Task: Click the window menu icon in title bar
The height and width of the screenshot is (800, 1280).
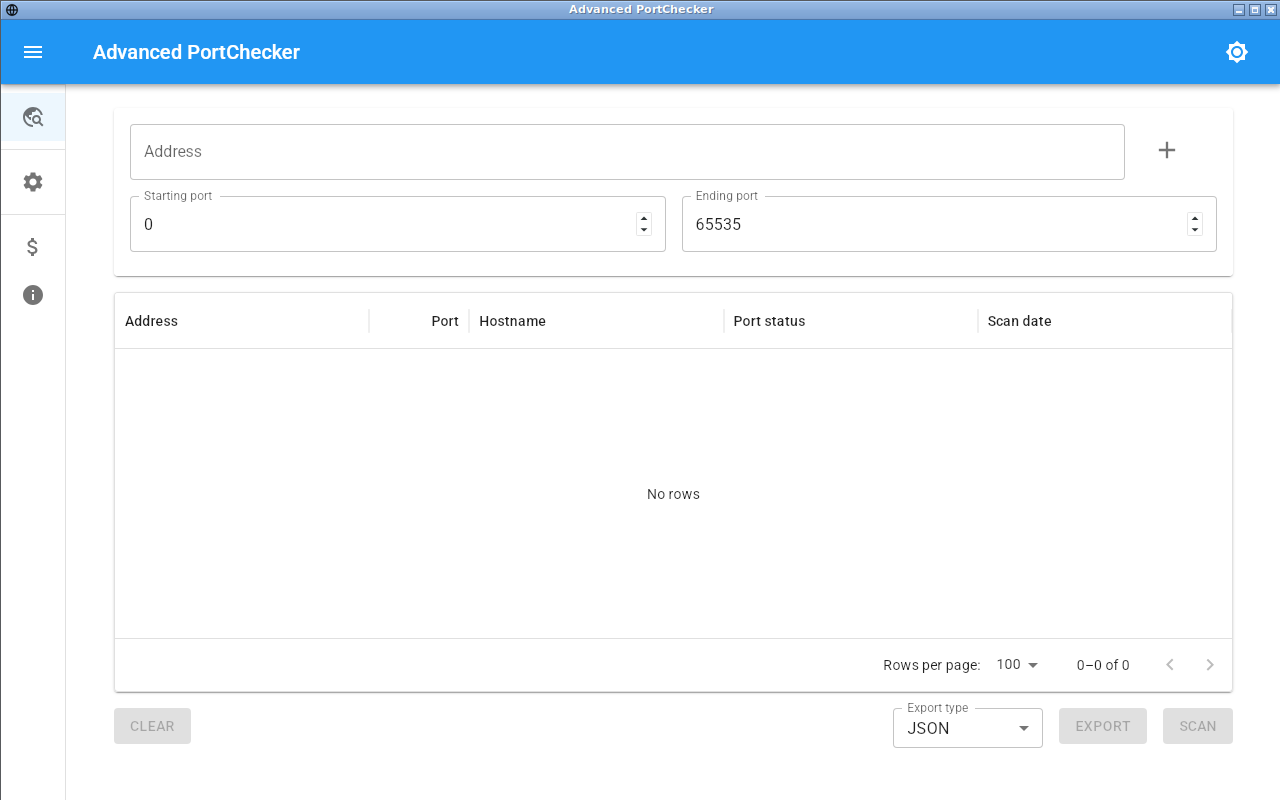Action: tap(12, 10)
